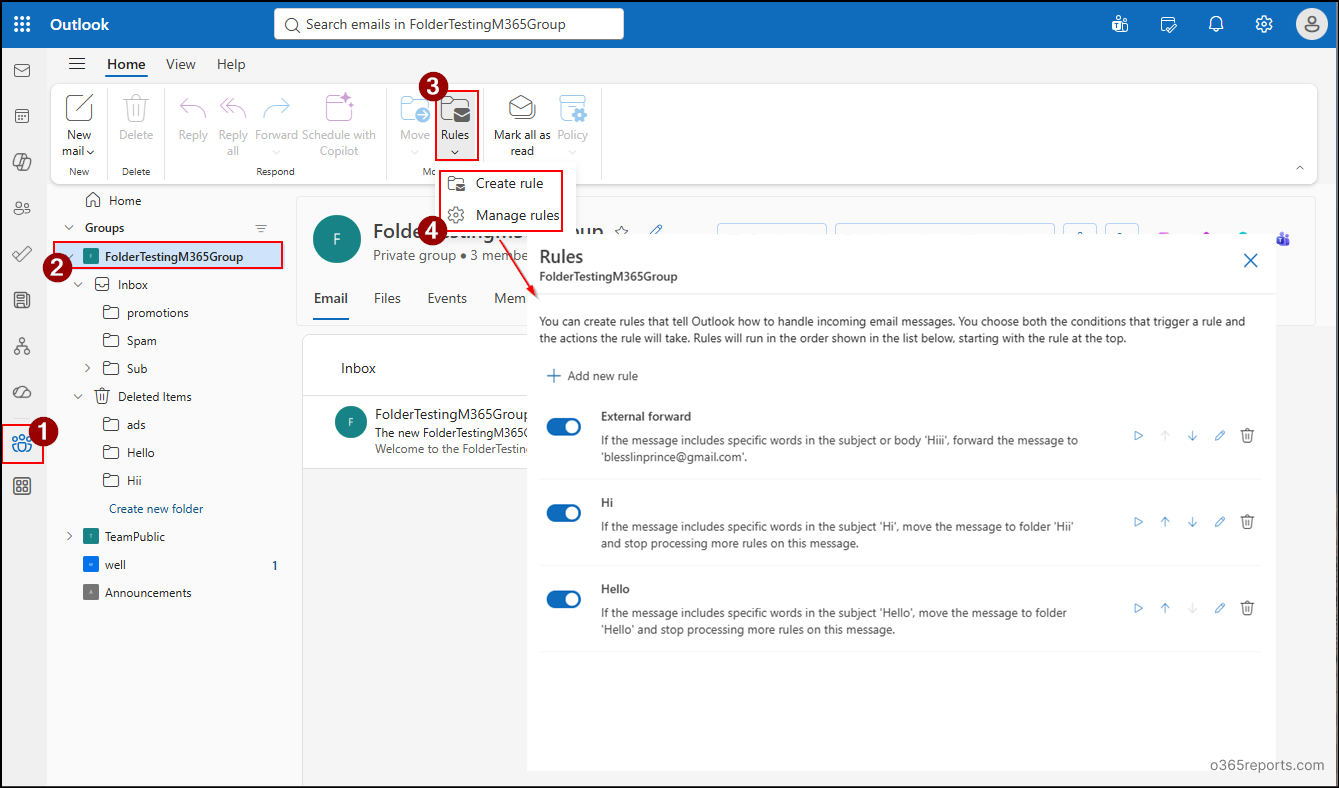Open notifications bell in top bar
This screenshot has width=1339, height=788.
coord(1216,24)
